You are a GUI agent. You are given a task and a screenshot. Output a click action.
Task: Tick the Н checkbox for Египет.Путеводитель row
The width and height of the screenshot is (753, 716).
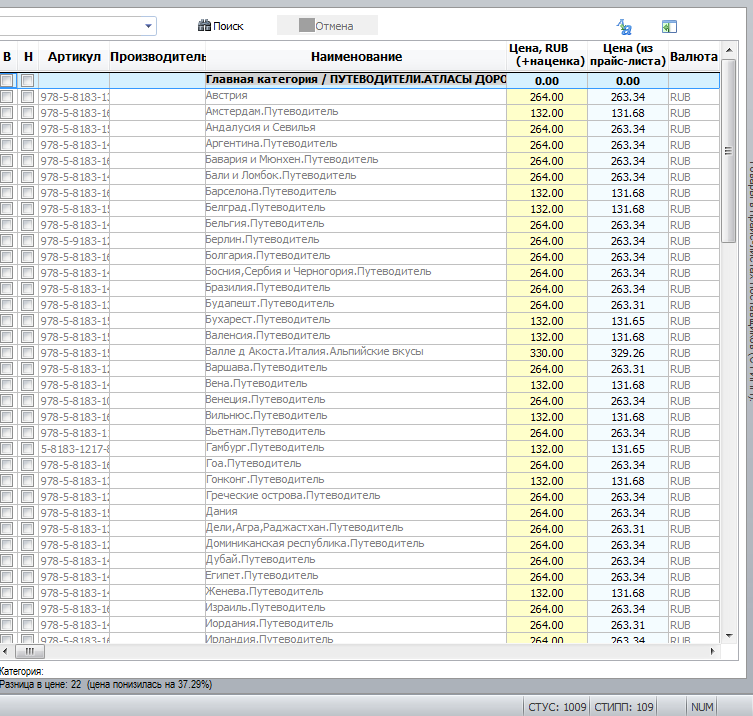click(x=27, y=577)
